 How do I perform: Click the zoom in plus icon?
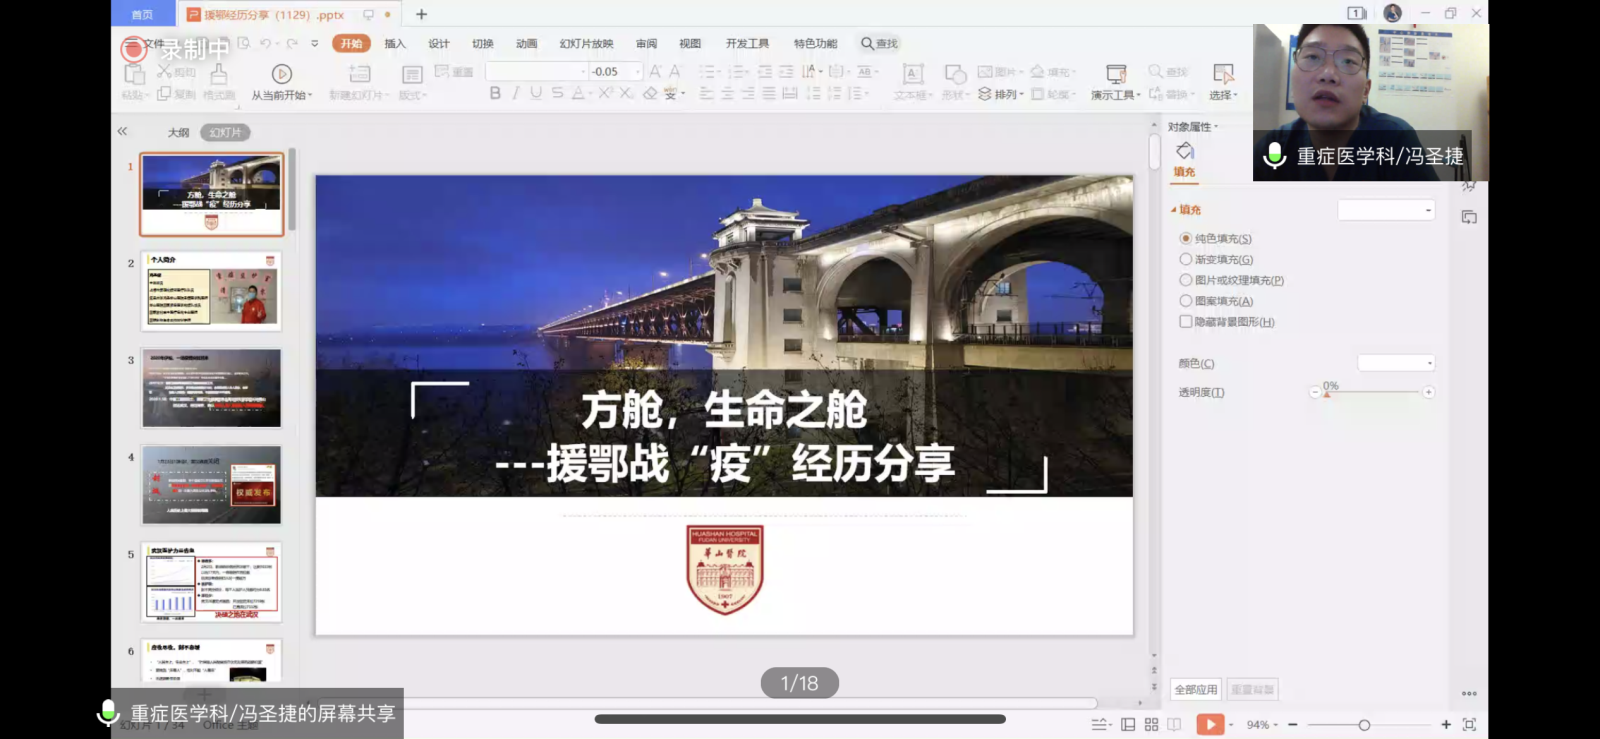click(x=1446, y=724)
